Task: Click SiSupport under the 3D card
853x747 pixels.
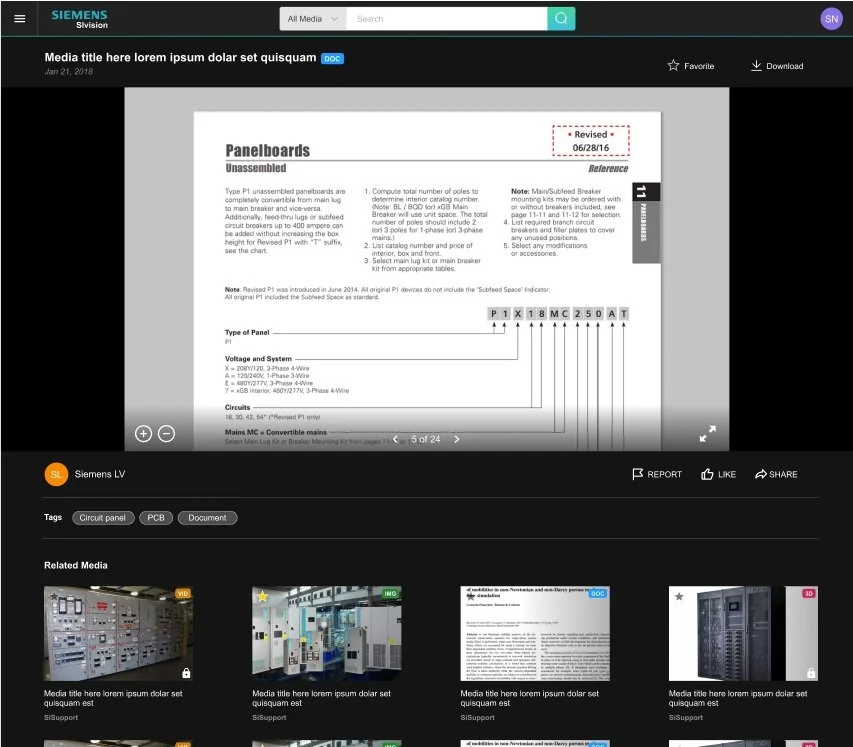Action: (686, 718)
